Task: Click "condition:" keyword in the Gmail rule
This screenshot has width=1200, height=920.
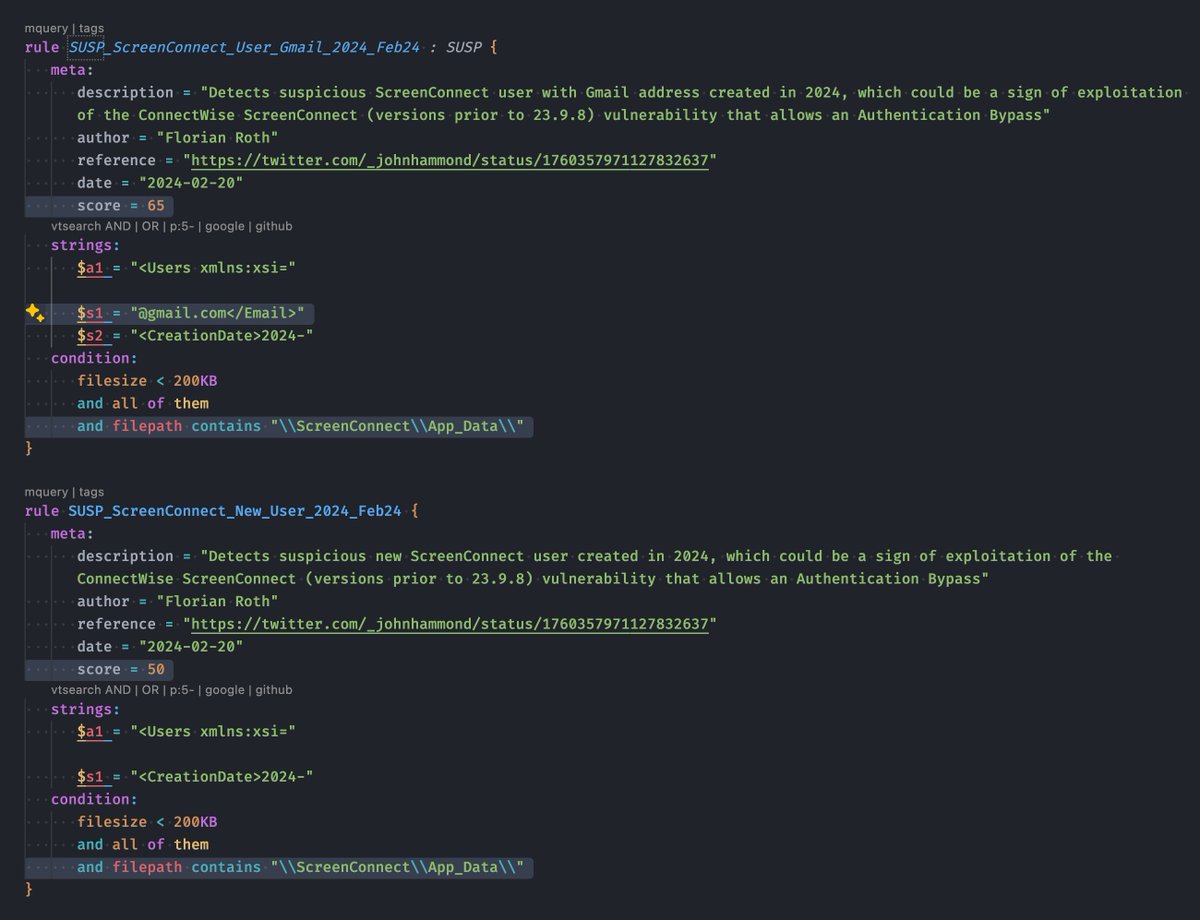Action: tap(94, 358)
